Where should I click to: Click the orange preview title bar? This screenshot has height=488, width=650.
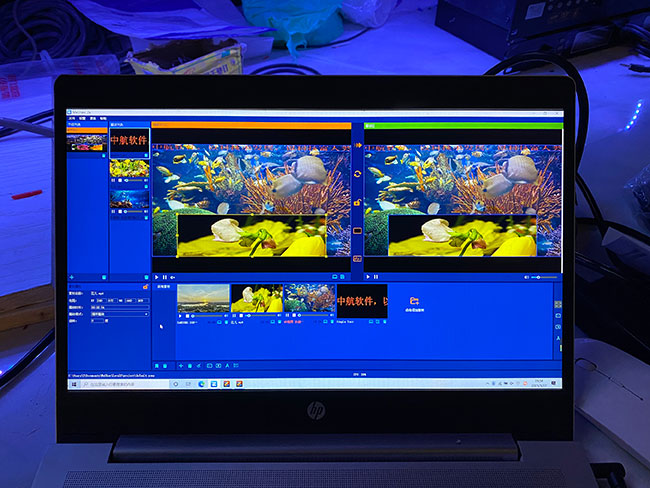(x=250, y=126)
